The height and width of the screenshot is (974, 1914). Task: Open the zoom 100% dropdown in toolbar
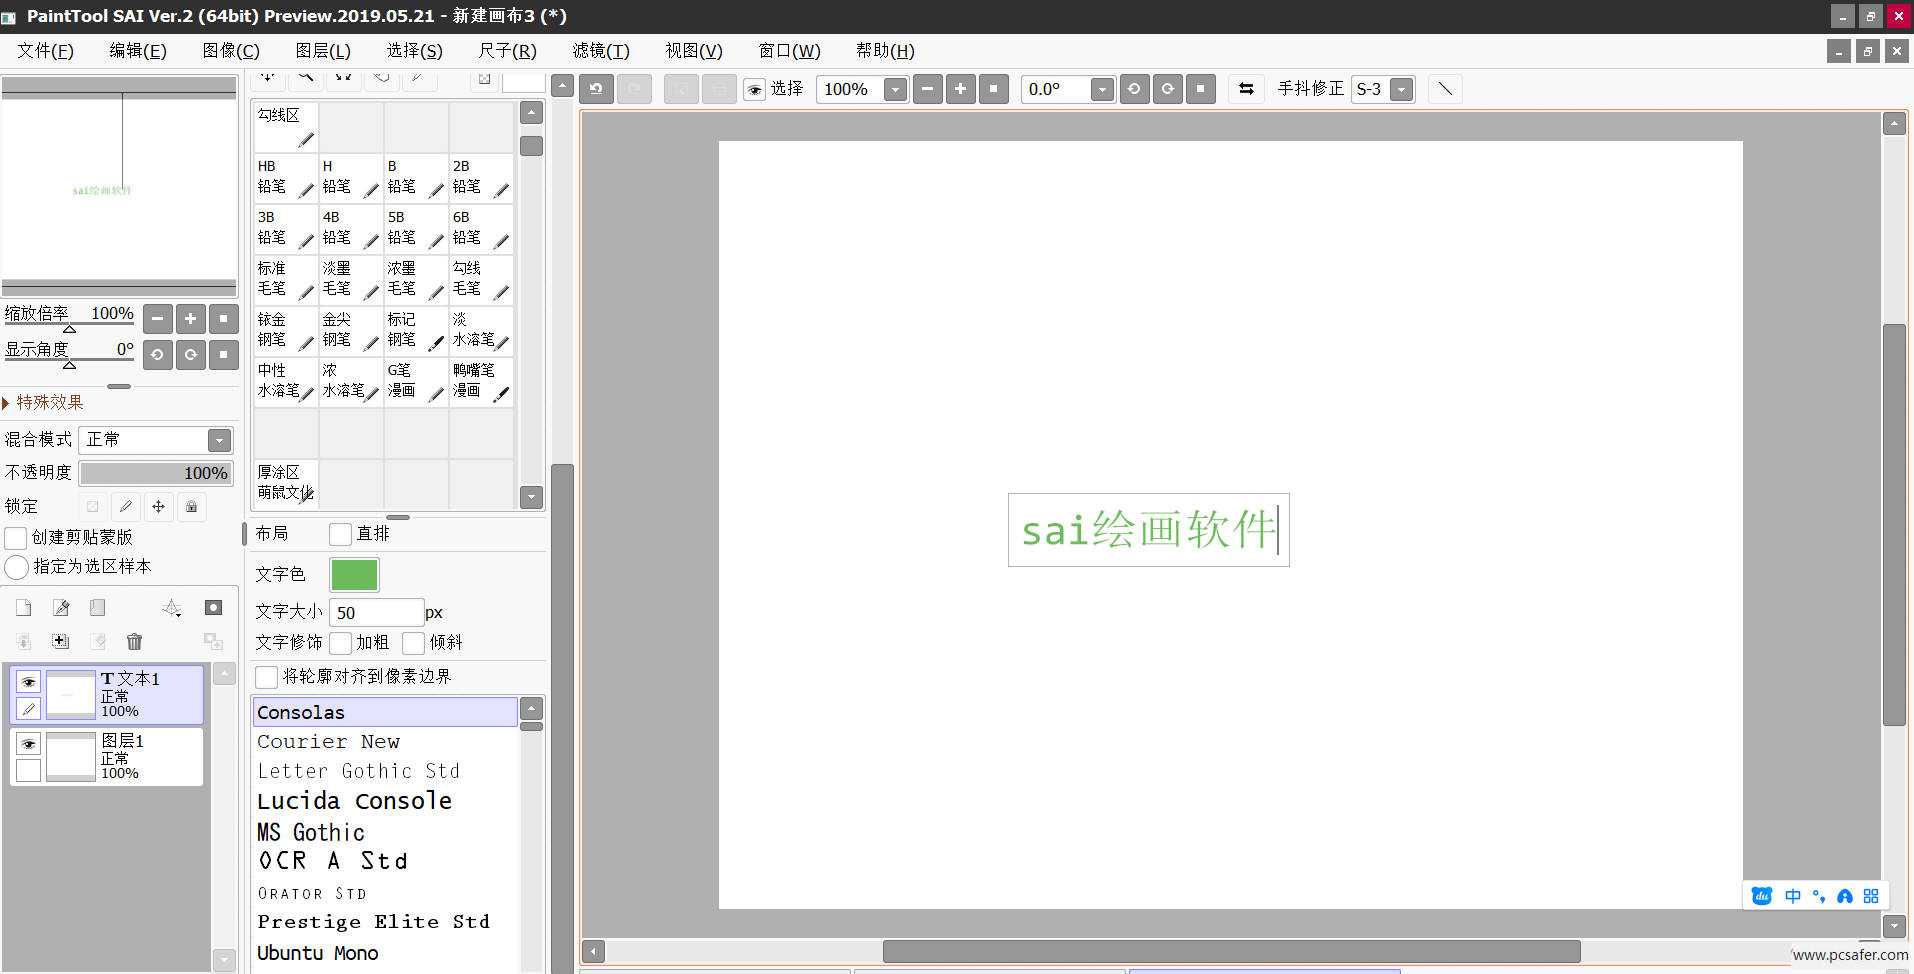(896, 90)
